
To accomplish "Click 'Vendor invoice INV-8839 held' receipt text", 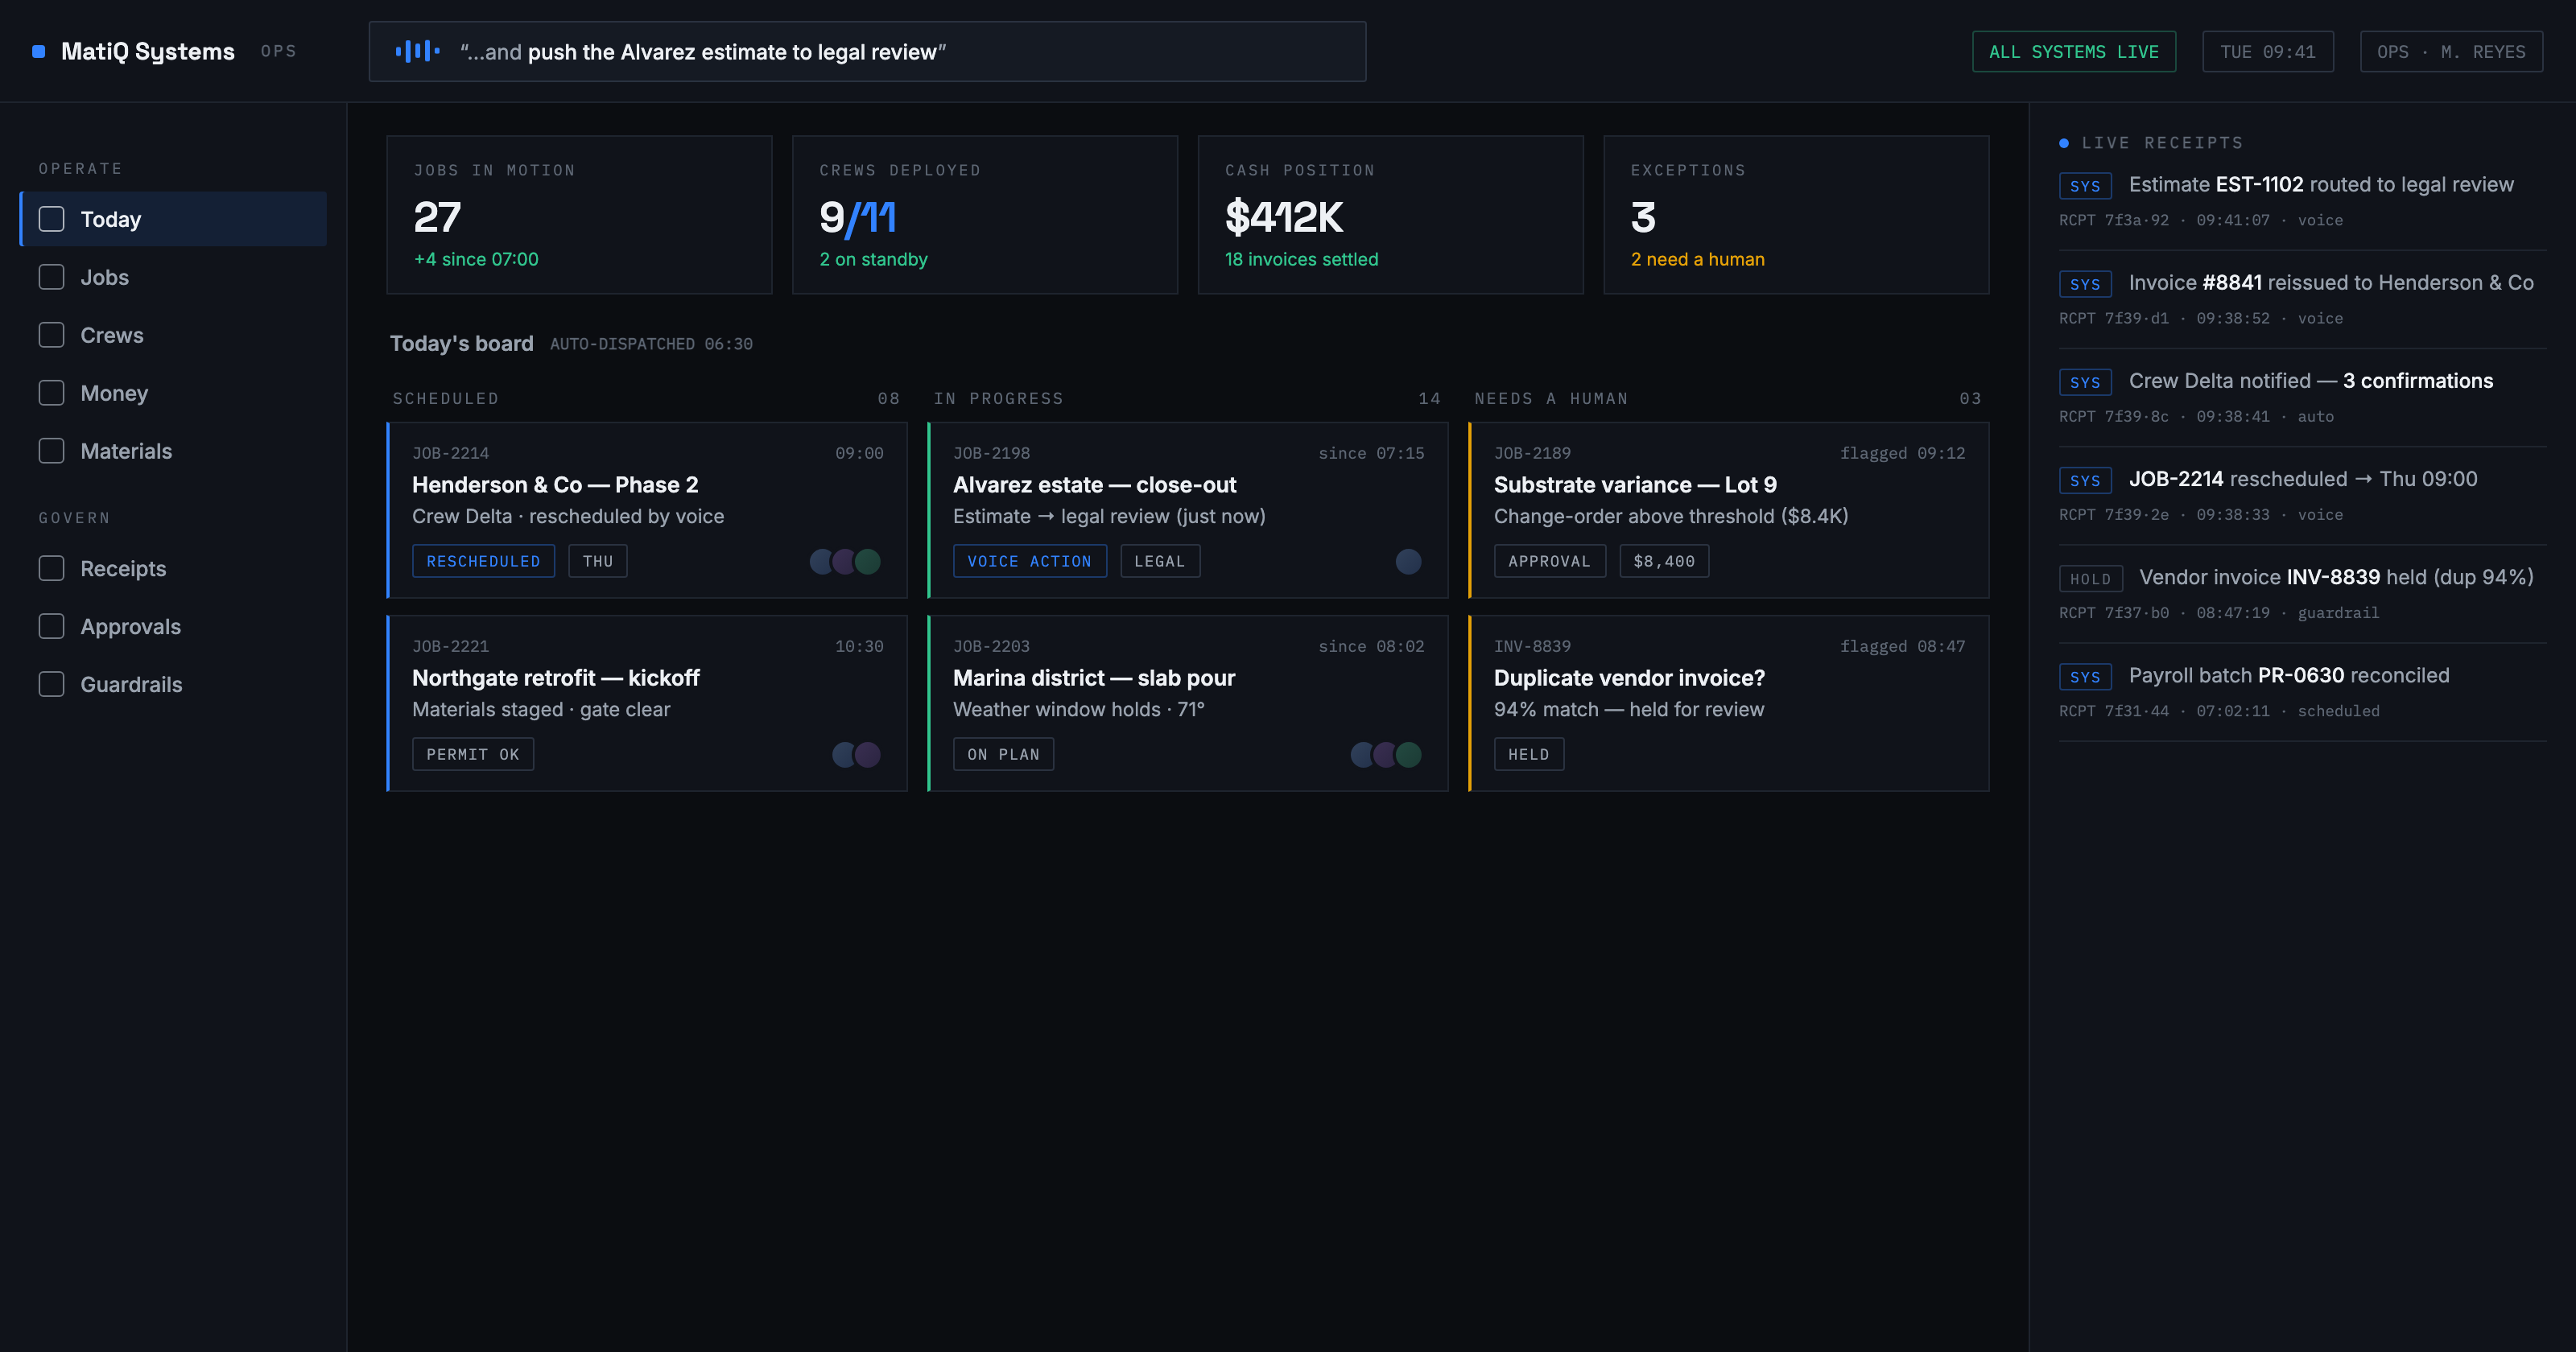I will click(x=2336, y=577).
